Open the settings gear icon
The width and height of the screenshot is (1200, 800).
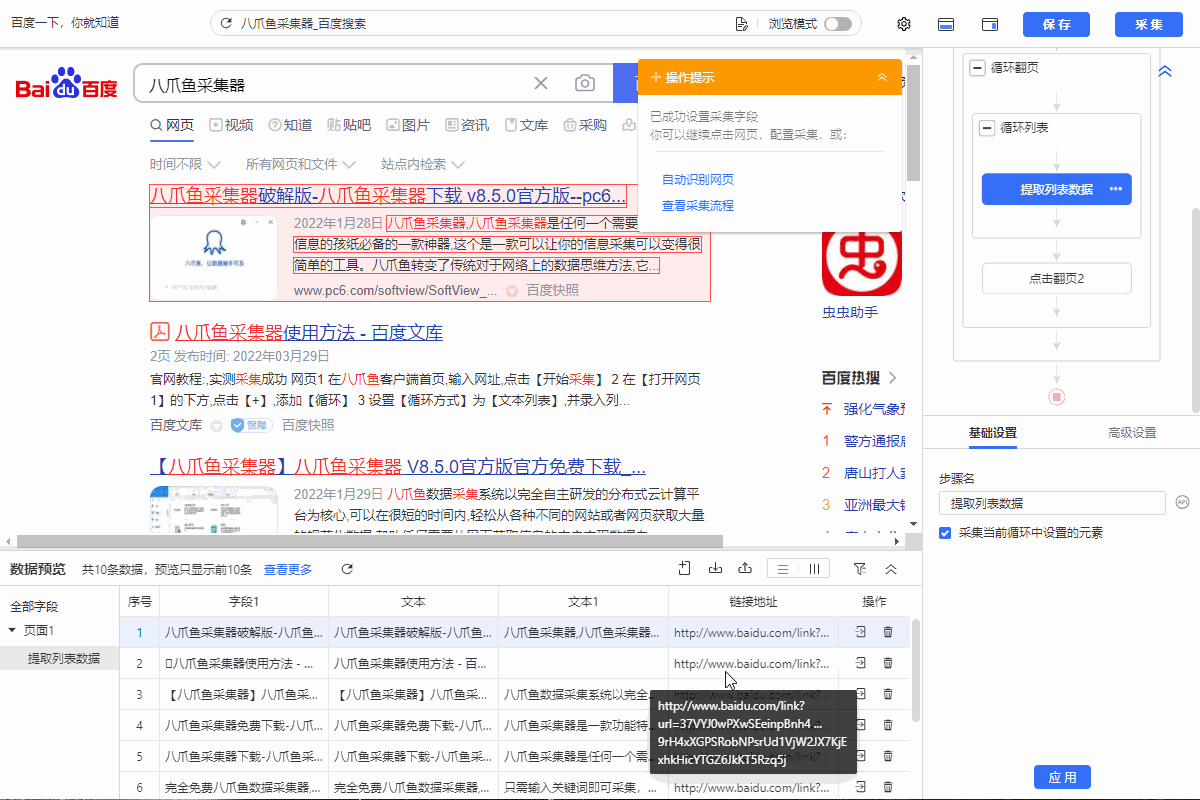tap(904, 24)
